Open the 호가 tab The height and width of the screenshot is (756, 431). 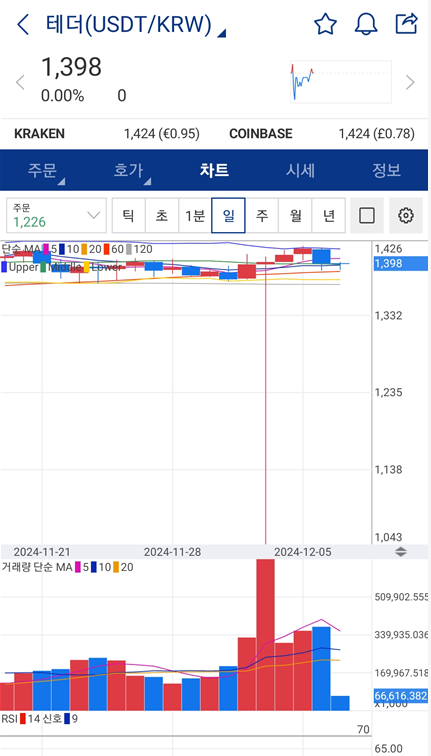(129, 170)
